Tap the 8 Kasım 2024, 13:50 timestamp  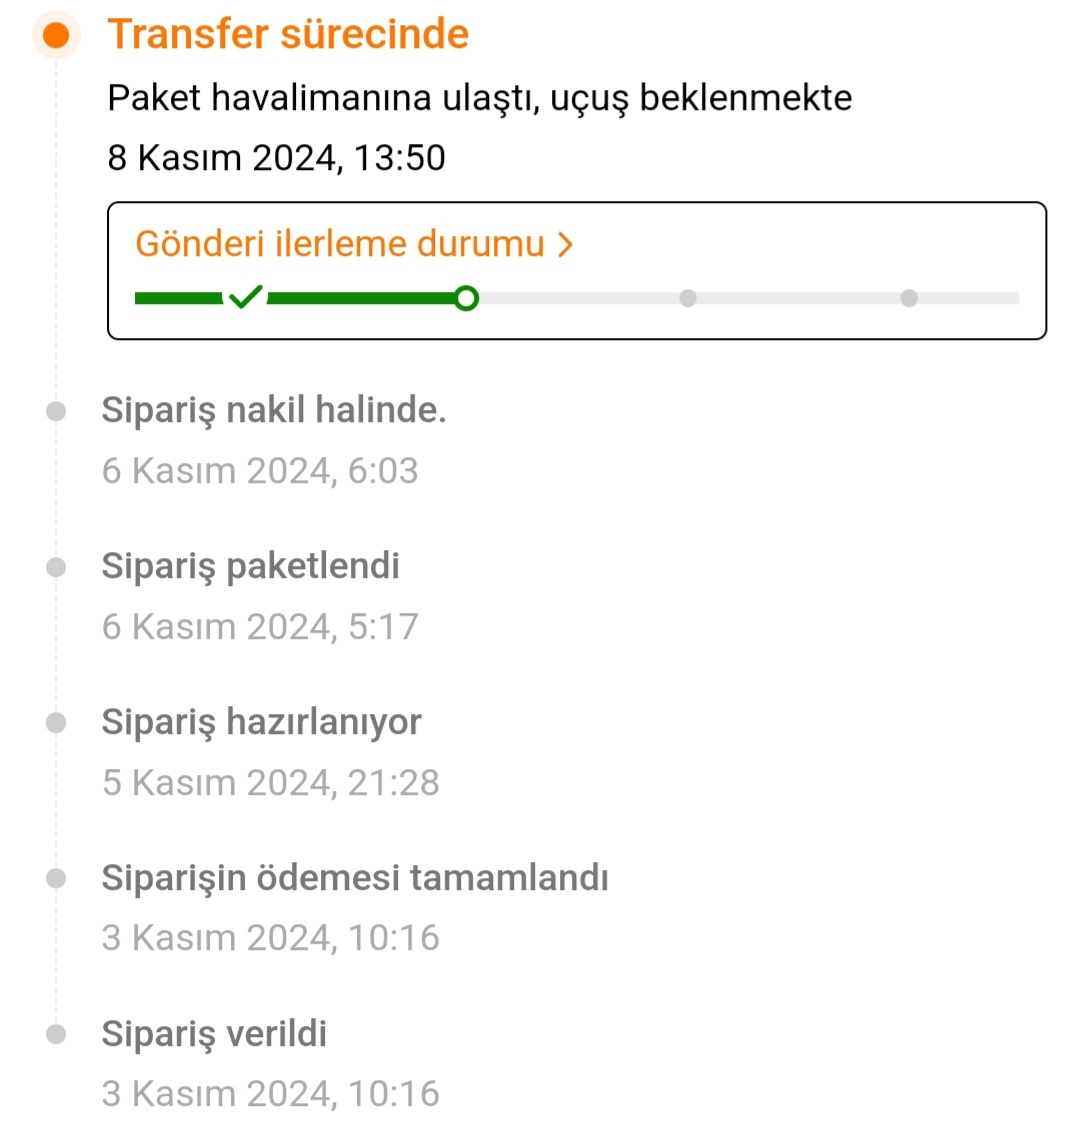pos(277,158)
